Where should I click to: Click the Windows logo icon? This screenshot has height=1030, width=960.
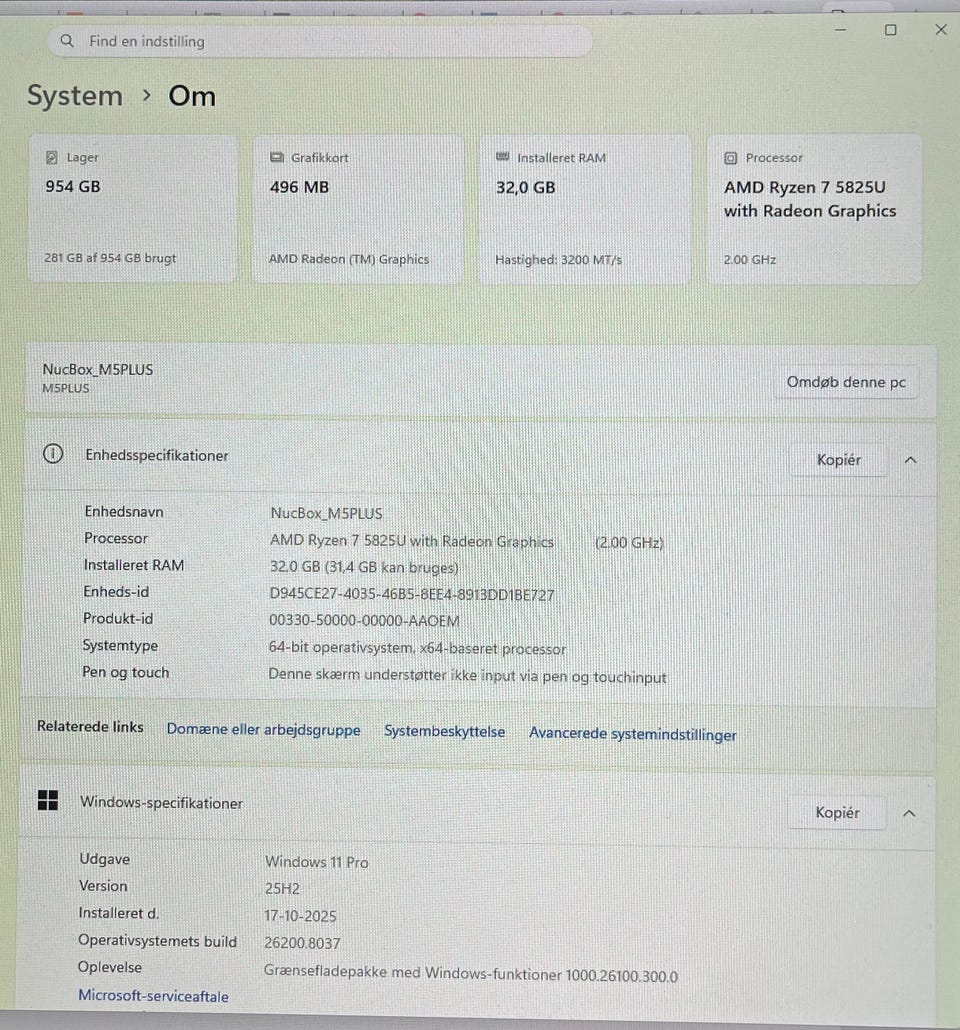(x=48, y=800)
